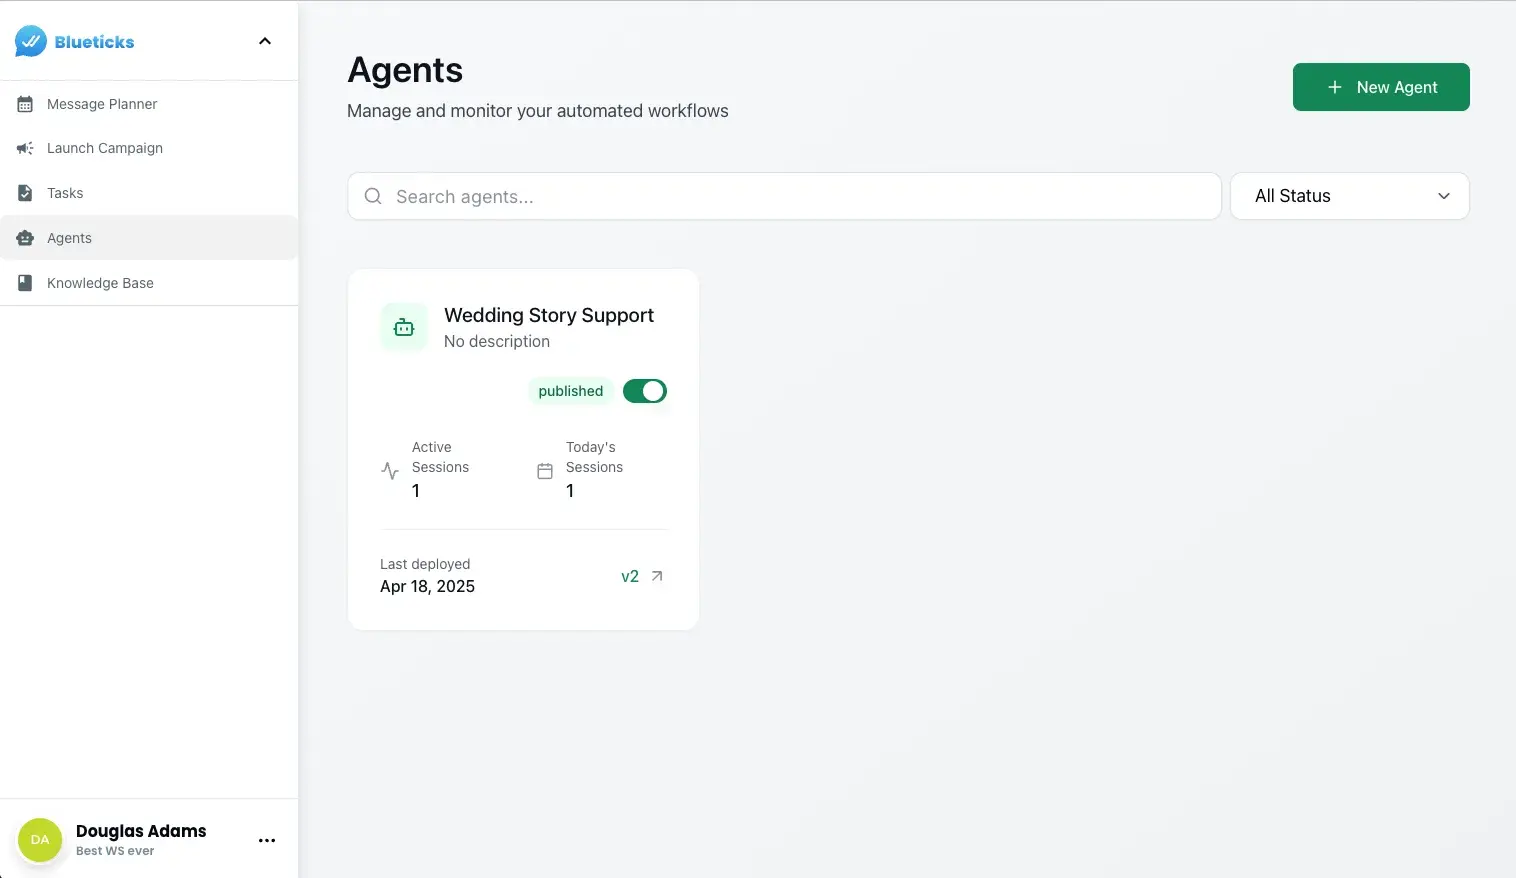Select the Message Planner calendar icon

pos(25,104)
